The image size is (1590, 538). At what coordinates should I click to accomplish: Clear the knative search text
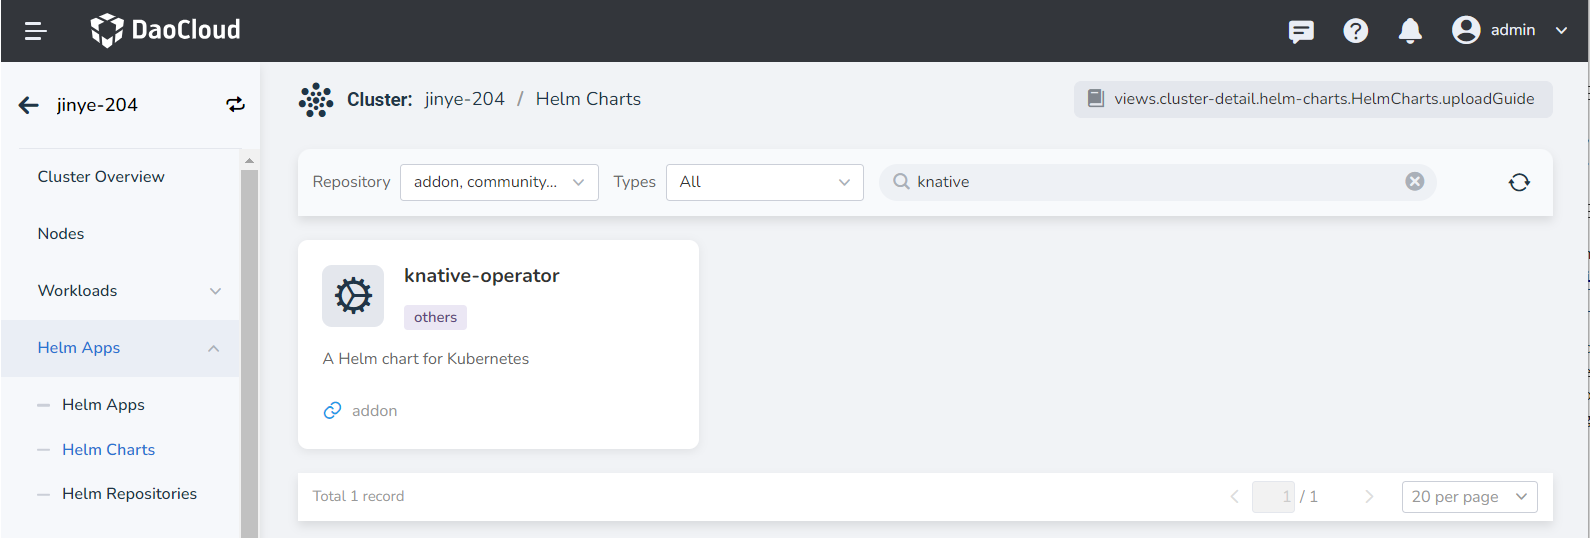1414,181
